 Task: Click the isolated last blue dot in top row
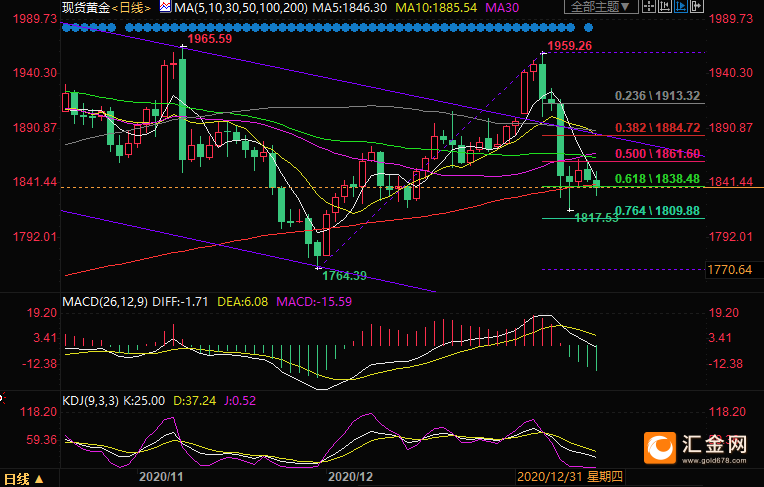[589, 28]
